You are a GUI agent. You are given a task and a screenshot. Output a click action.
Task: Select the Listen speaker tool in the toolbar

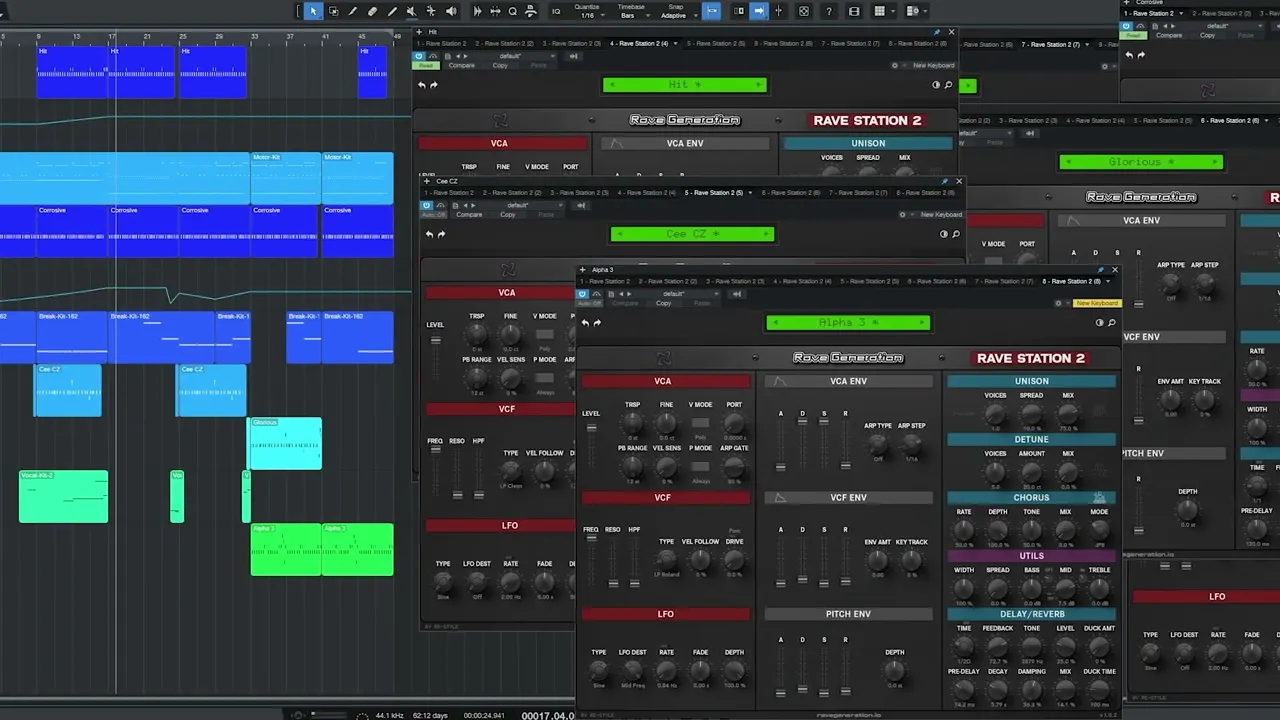click(x=451, y=11)
